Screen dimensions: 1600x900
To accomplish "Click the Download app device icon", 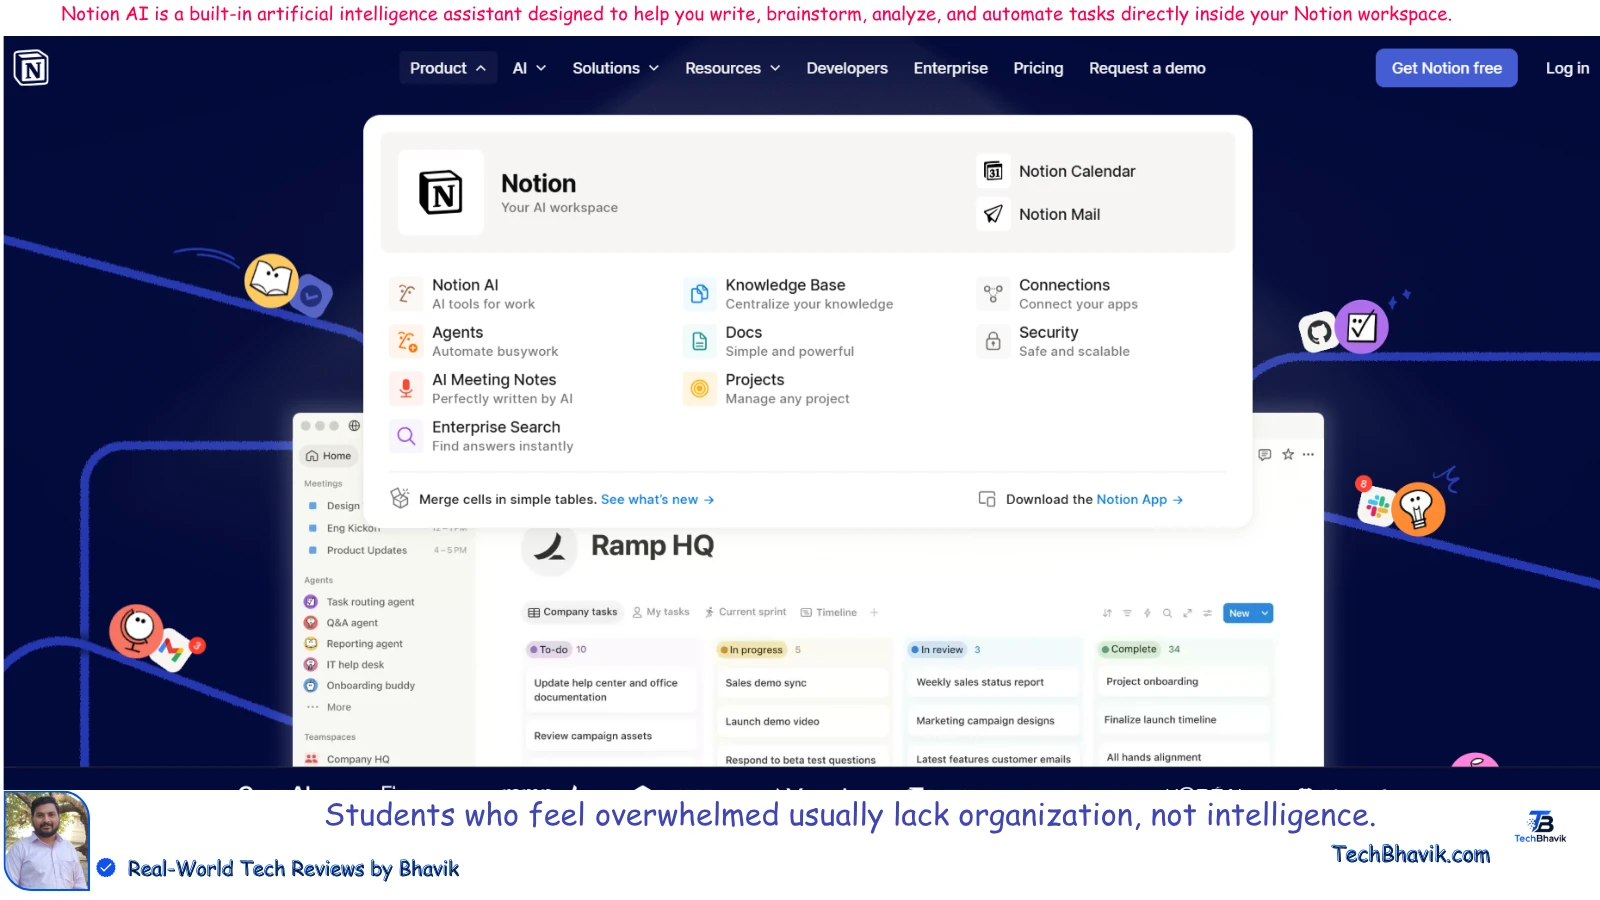I will (987, 499).
